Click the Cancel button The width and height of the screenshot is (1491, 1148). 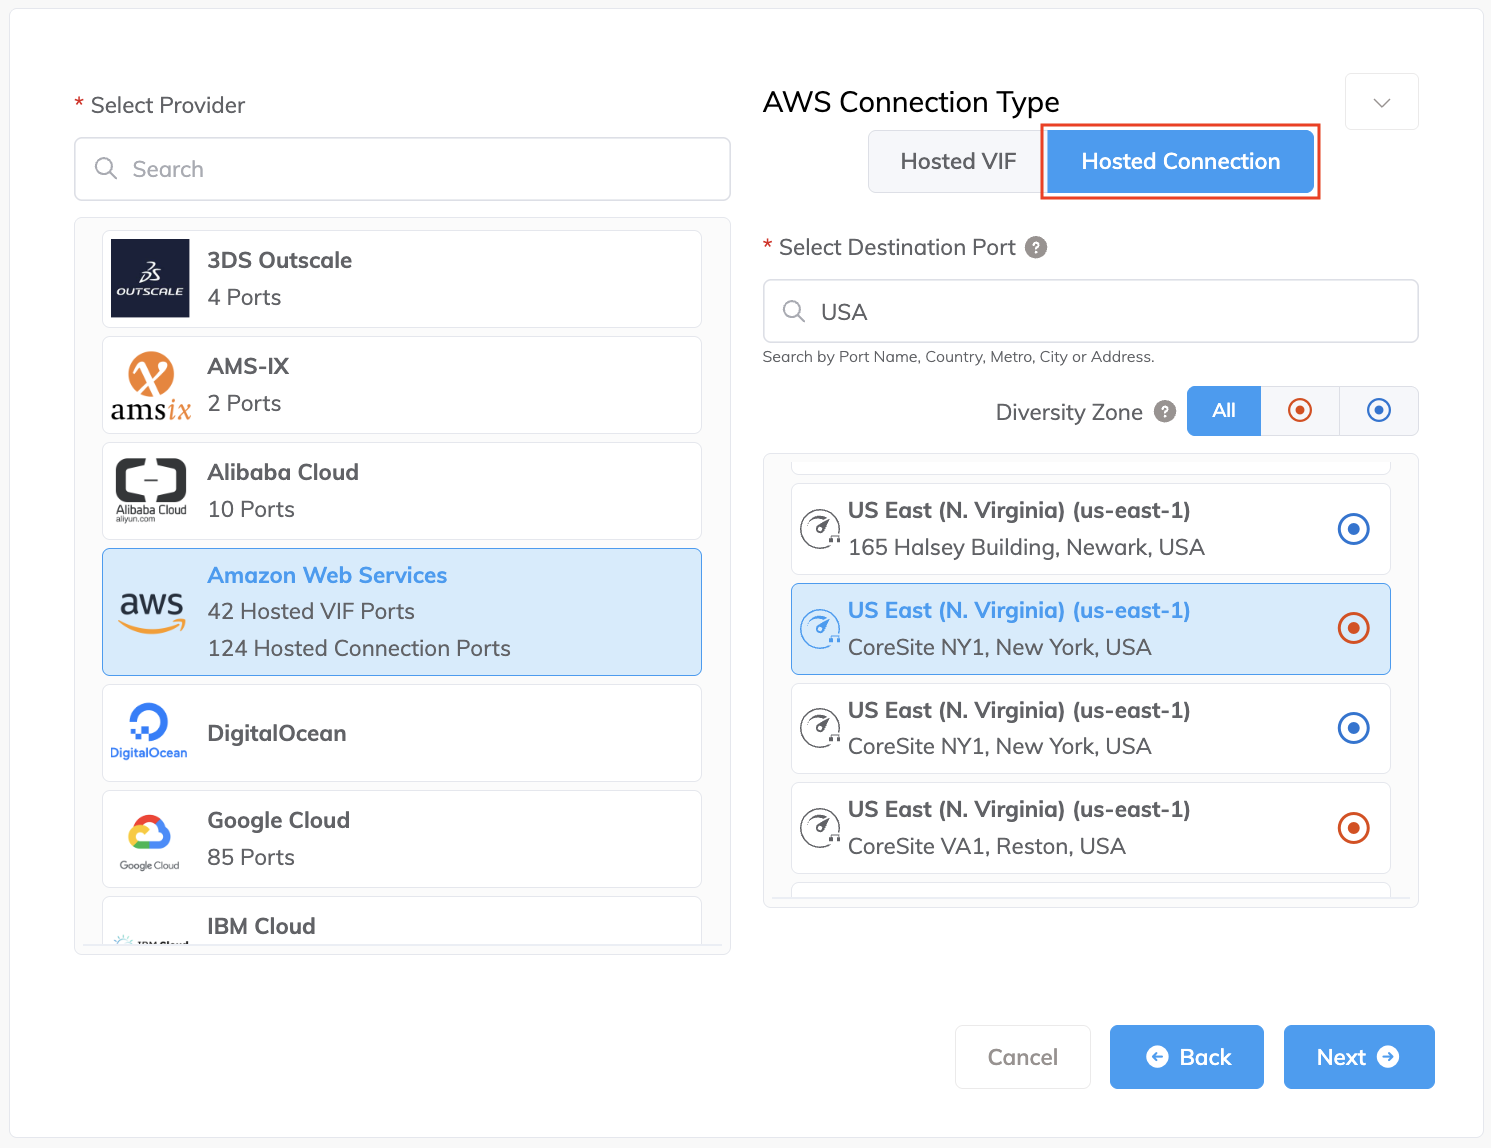(1022, 1057)
